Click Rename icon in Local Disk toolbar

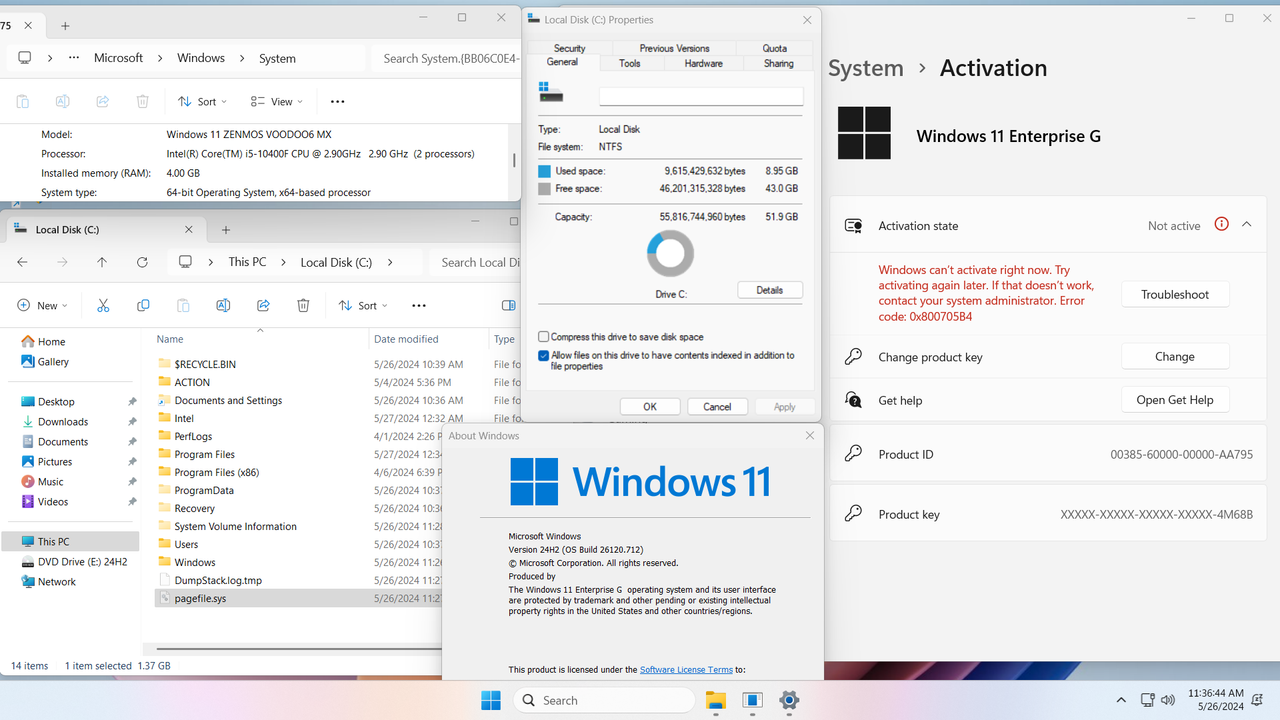pos(223,305)
